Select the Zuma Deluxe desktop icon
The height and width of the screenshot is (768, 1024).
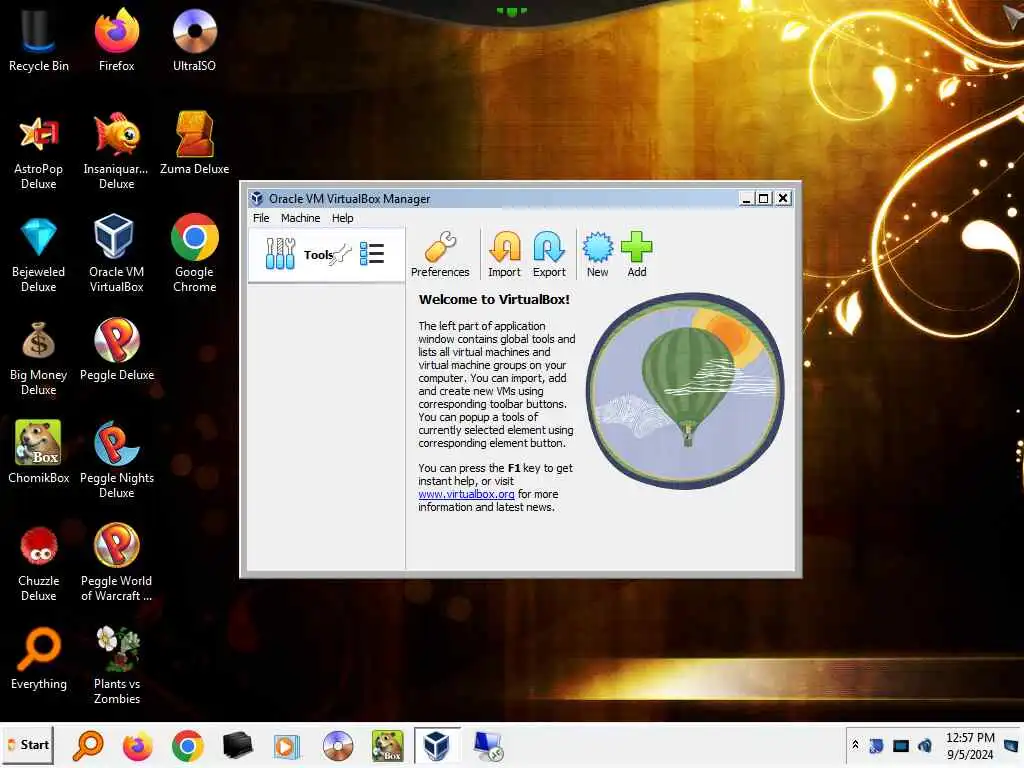click(195, 144)
